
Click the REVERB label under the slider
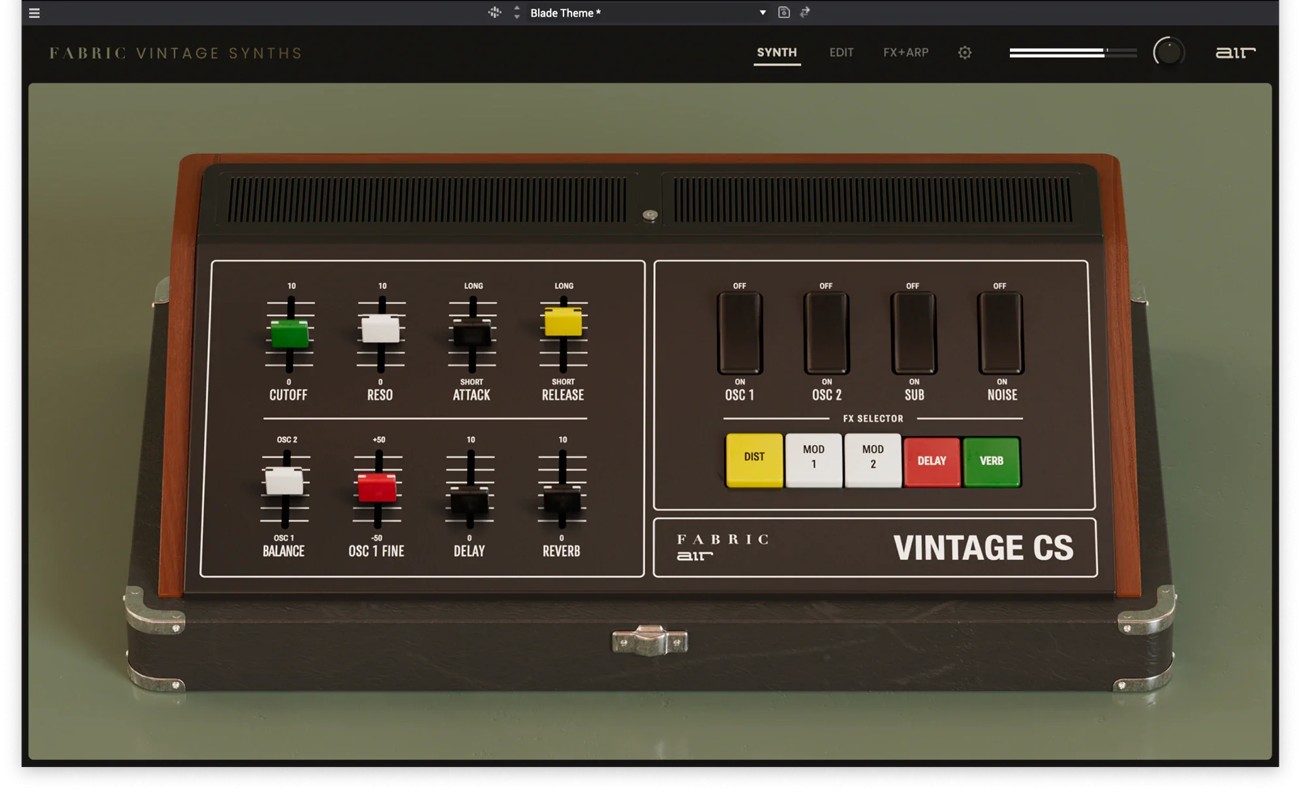click(x=561, y=551)
